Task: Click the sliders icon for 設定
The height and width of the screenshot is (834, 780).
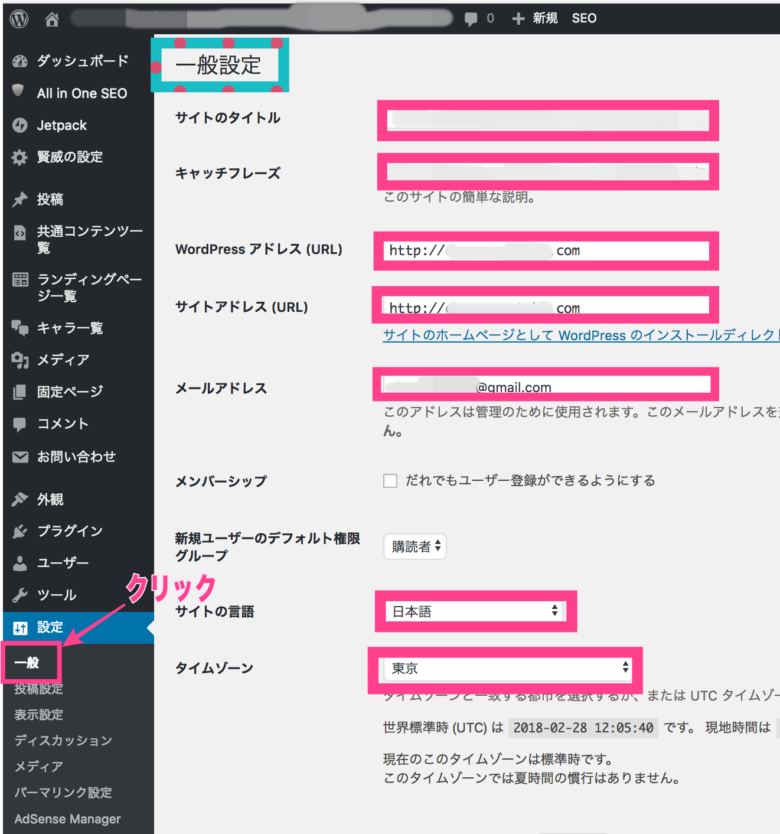Action: (x=20, y=628)
